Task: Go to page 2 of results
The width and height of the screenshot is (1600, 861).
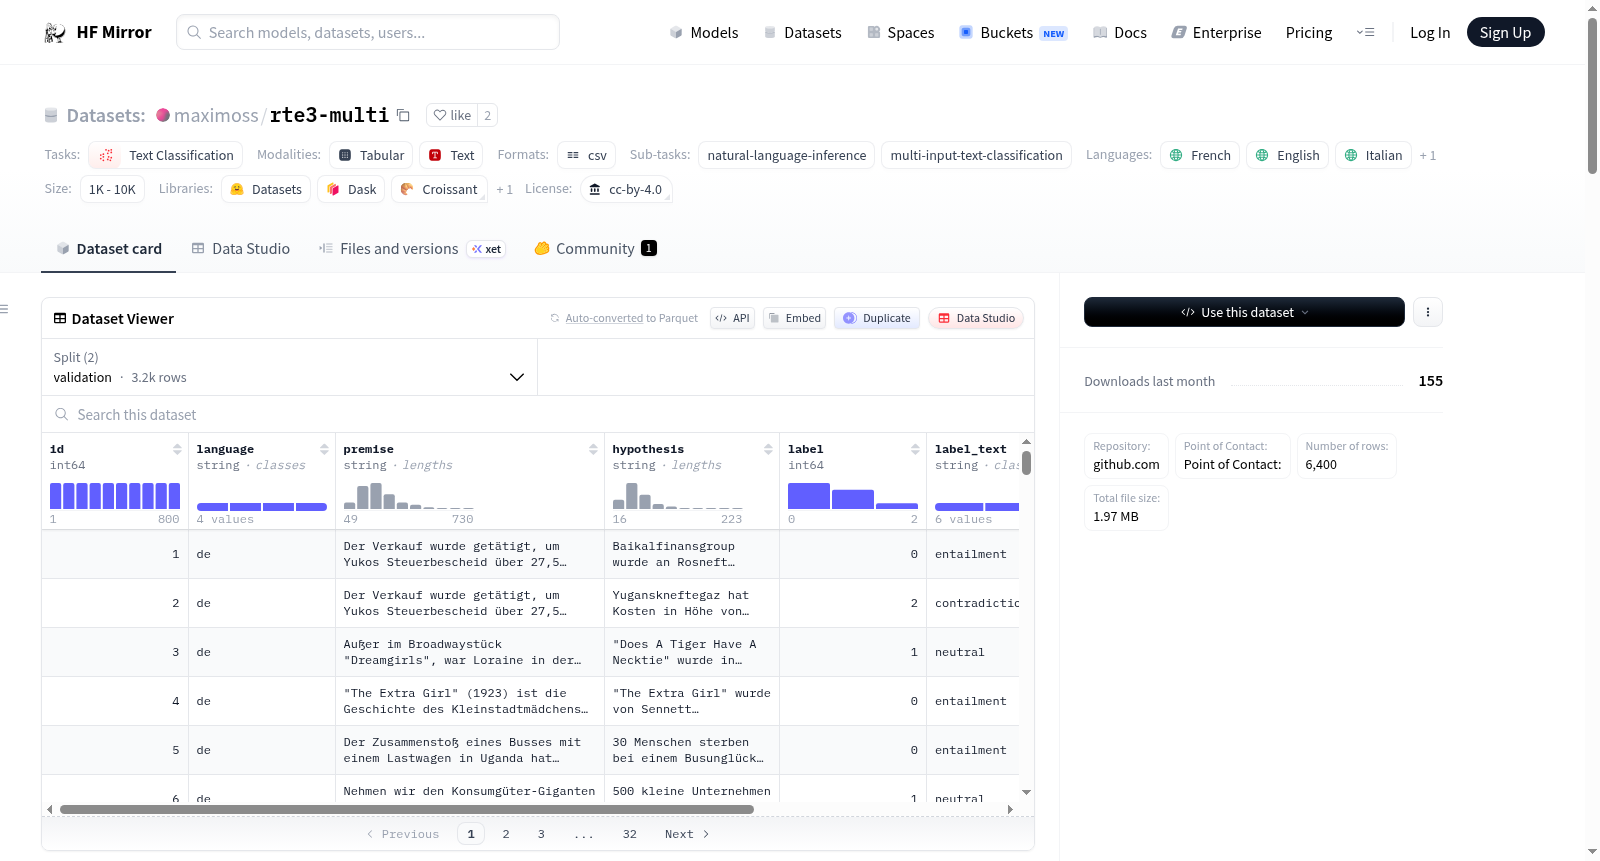Action: click(x=506, y=834)
